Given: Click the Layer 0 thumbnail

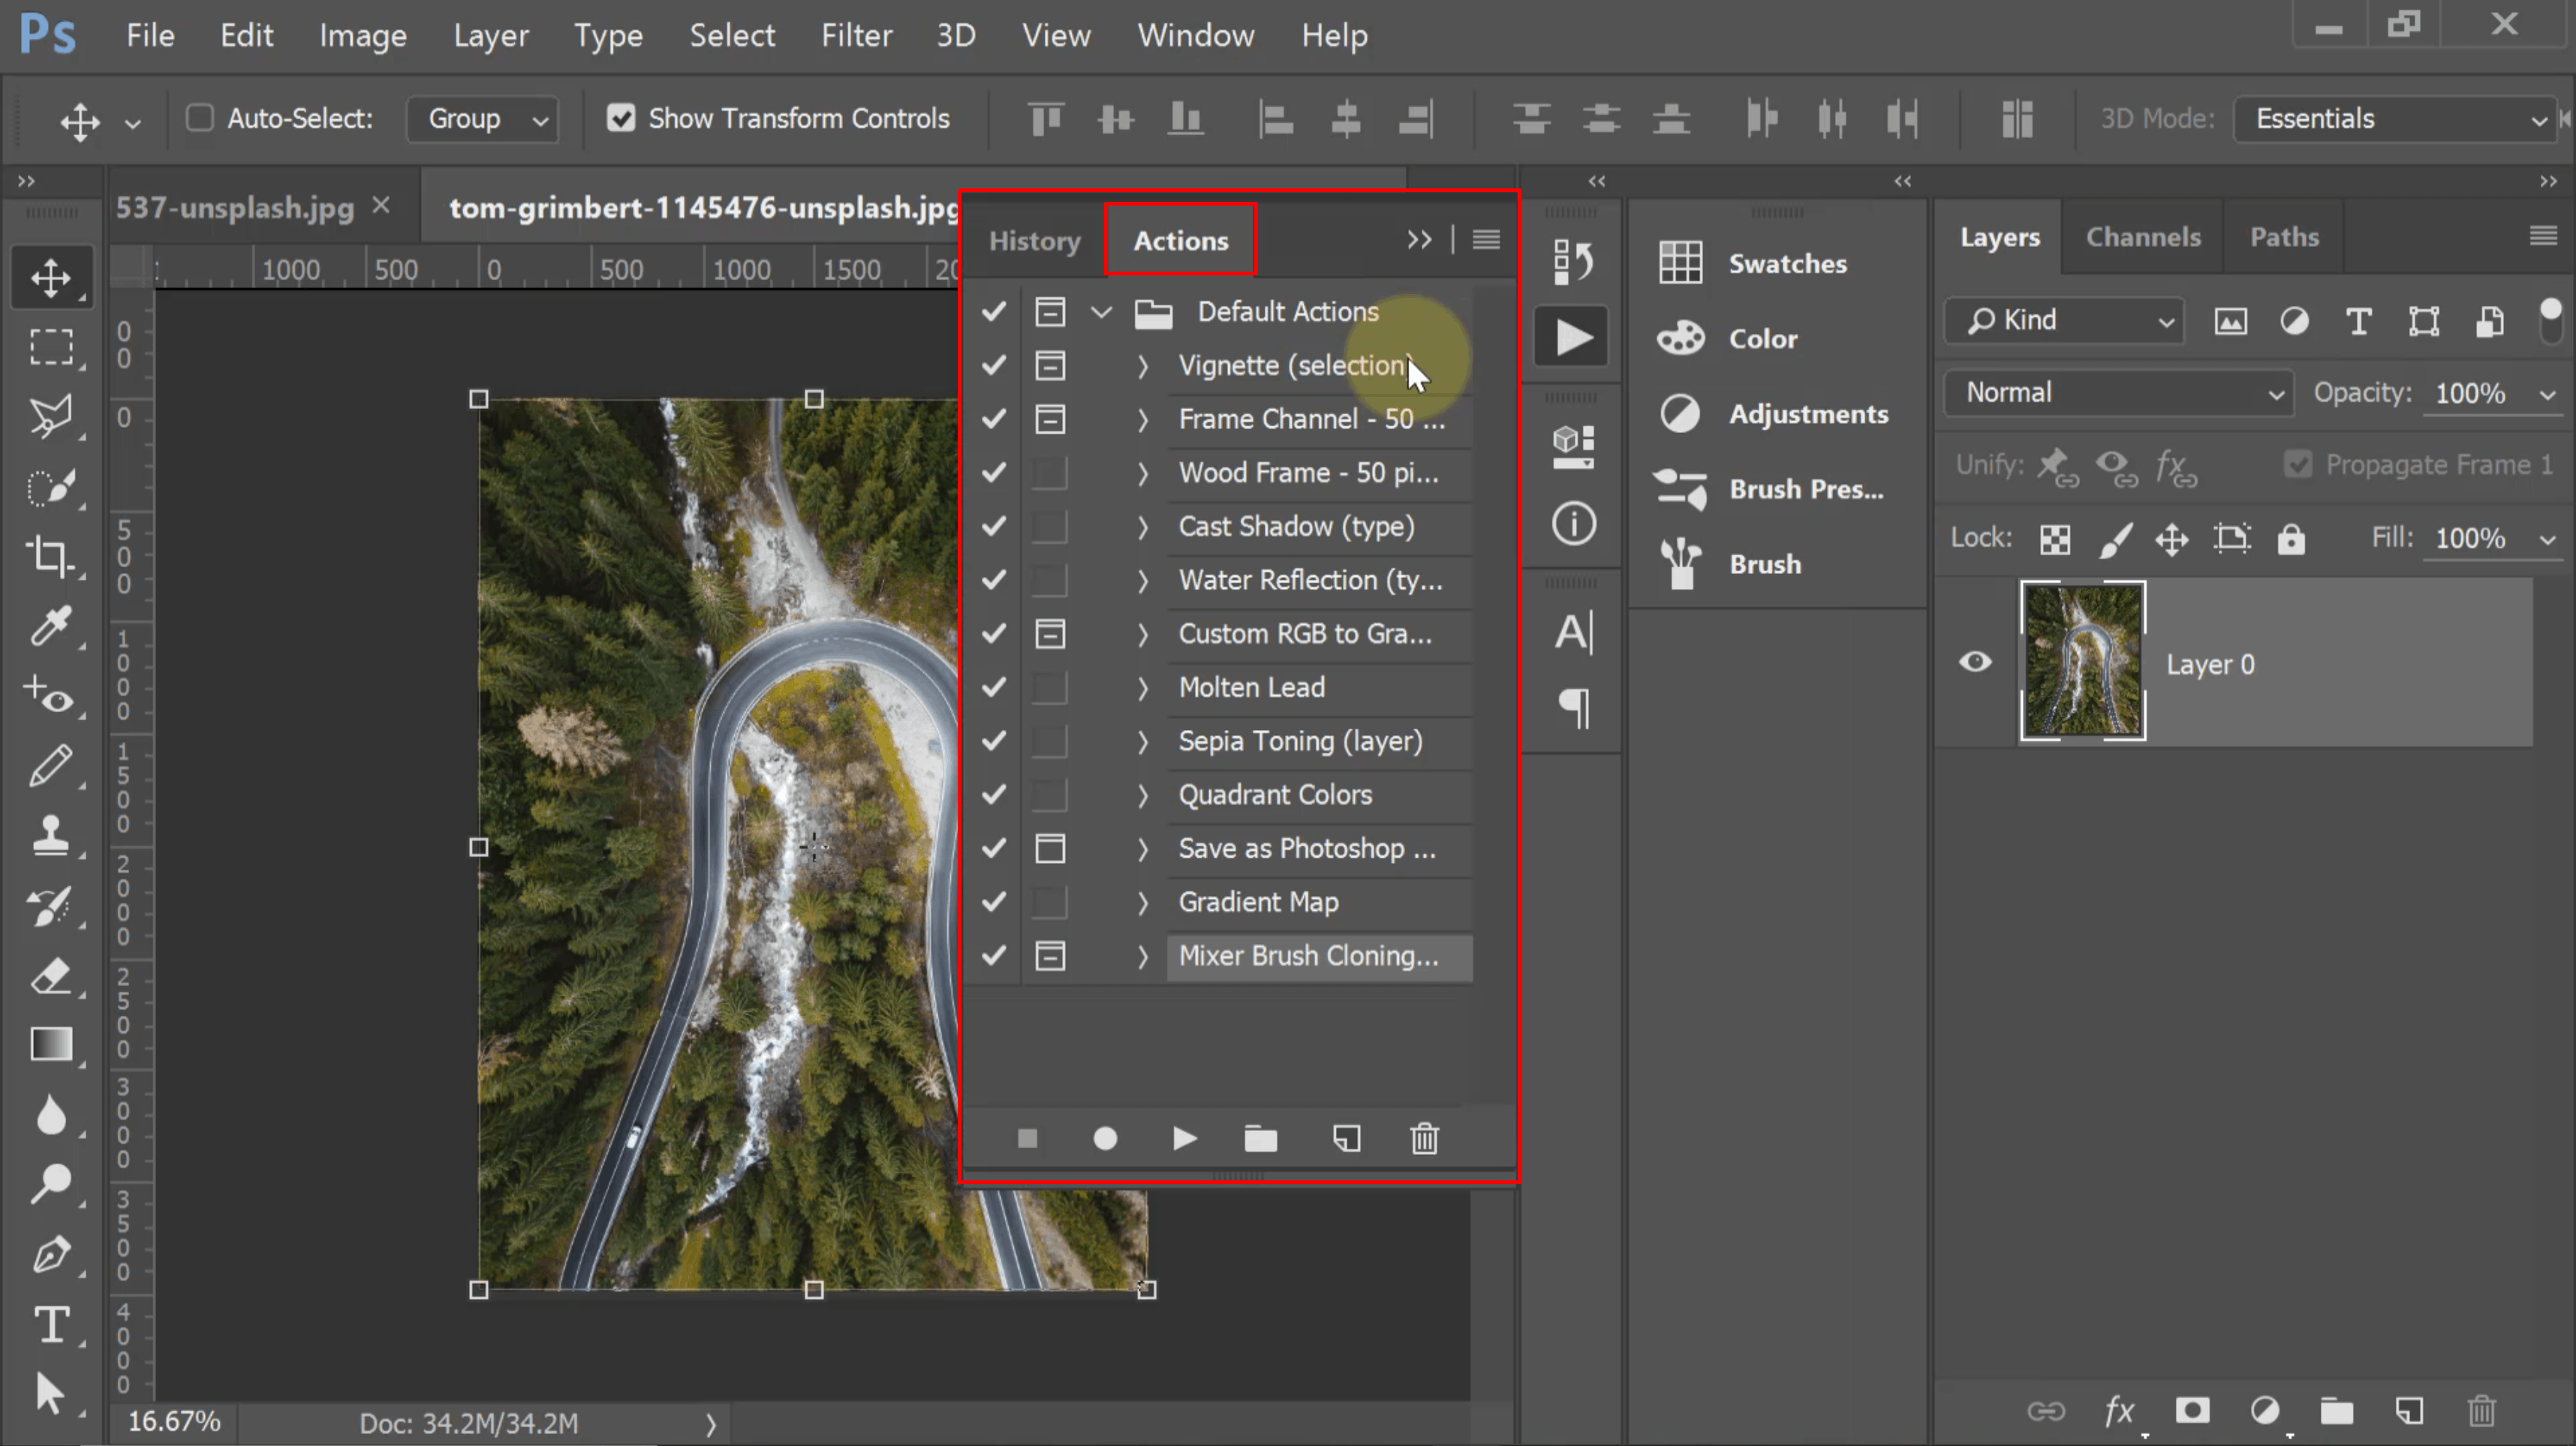Looking at the screenshot, I should click(2082, 661).
